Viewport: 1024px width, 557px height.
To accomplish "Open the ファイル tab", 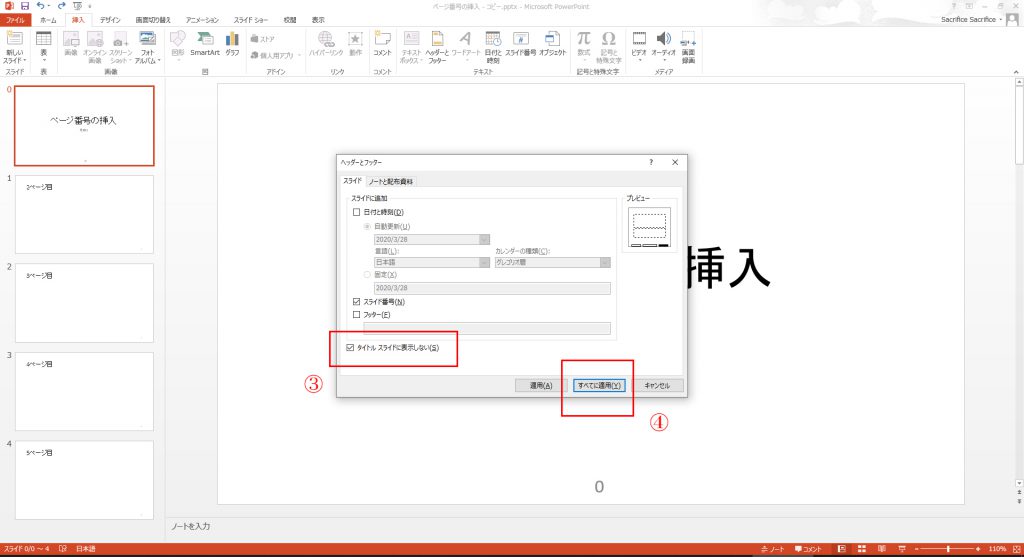I will 15,20.
